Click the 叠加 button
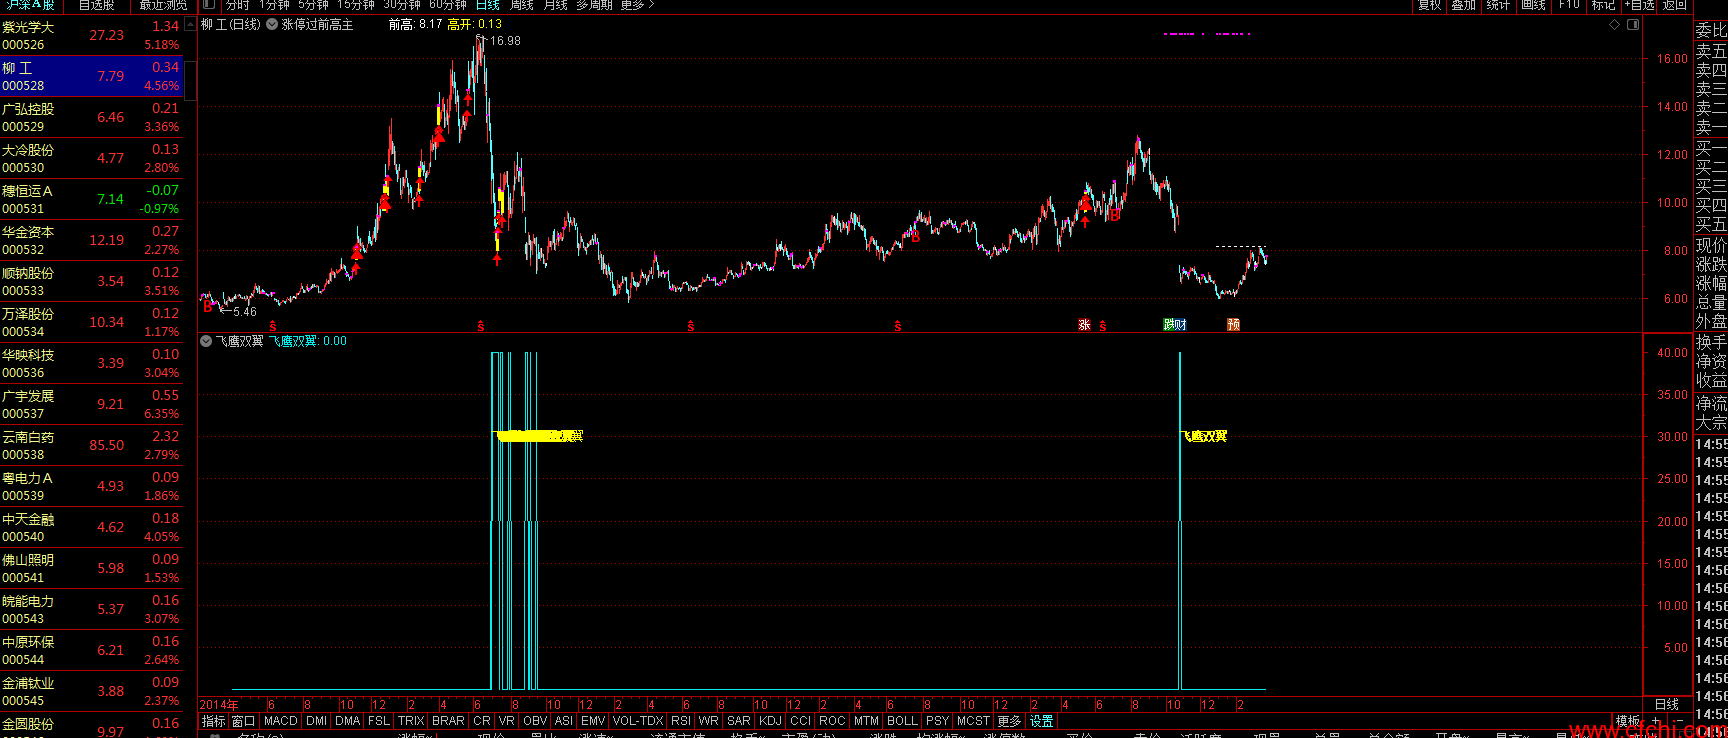The height and width of the screenshot is (738, 1728). [x=1464, y=5]
